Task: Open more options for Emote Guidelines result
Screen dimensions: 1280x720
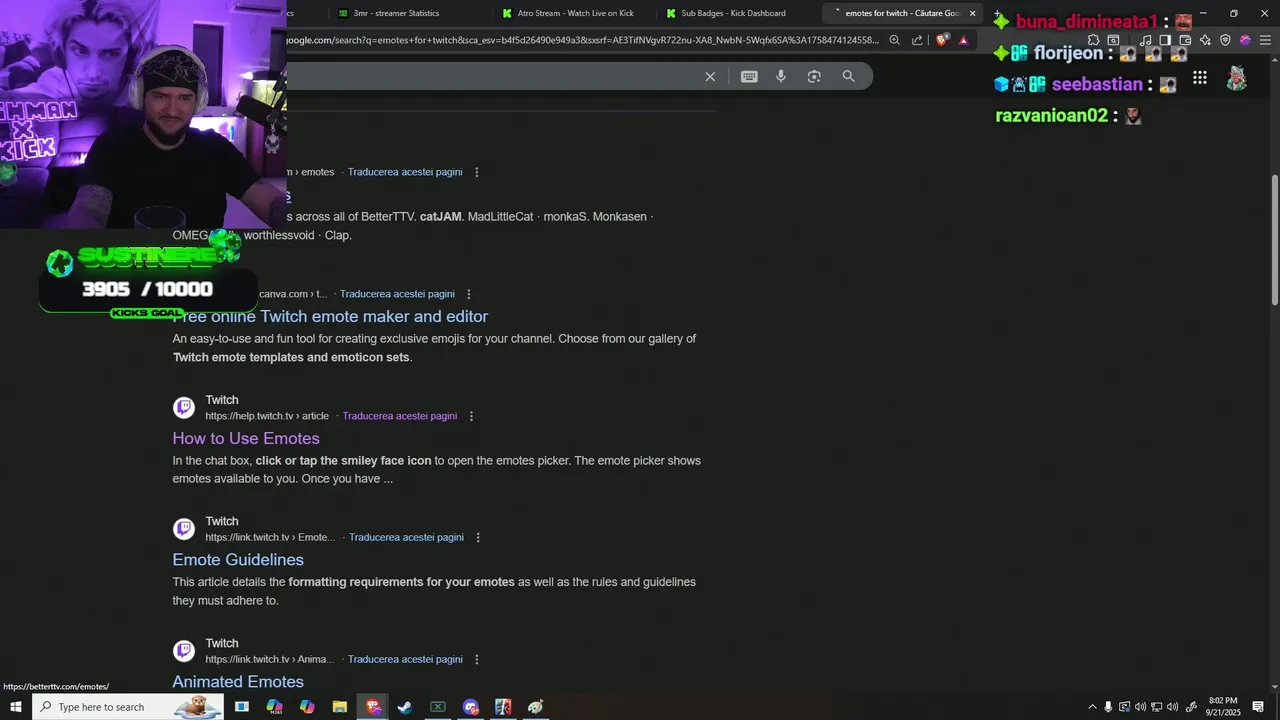Action: 477,538
